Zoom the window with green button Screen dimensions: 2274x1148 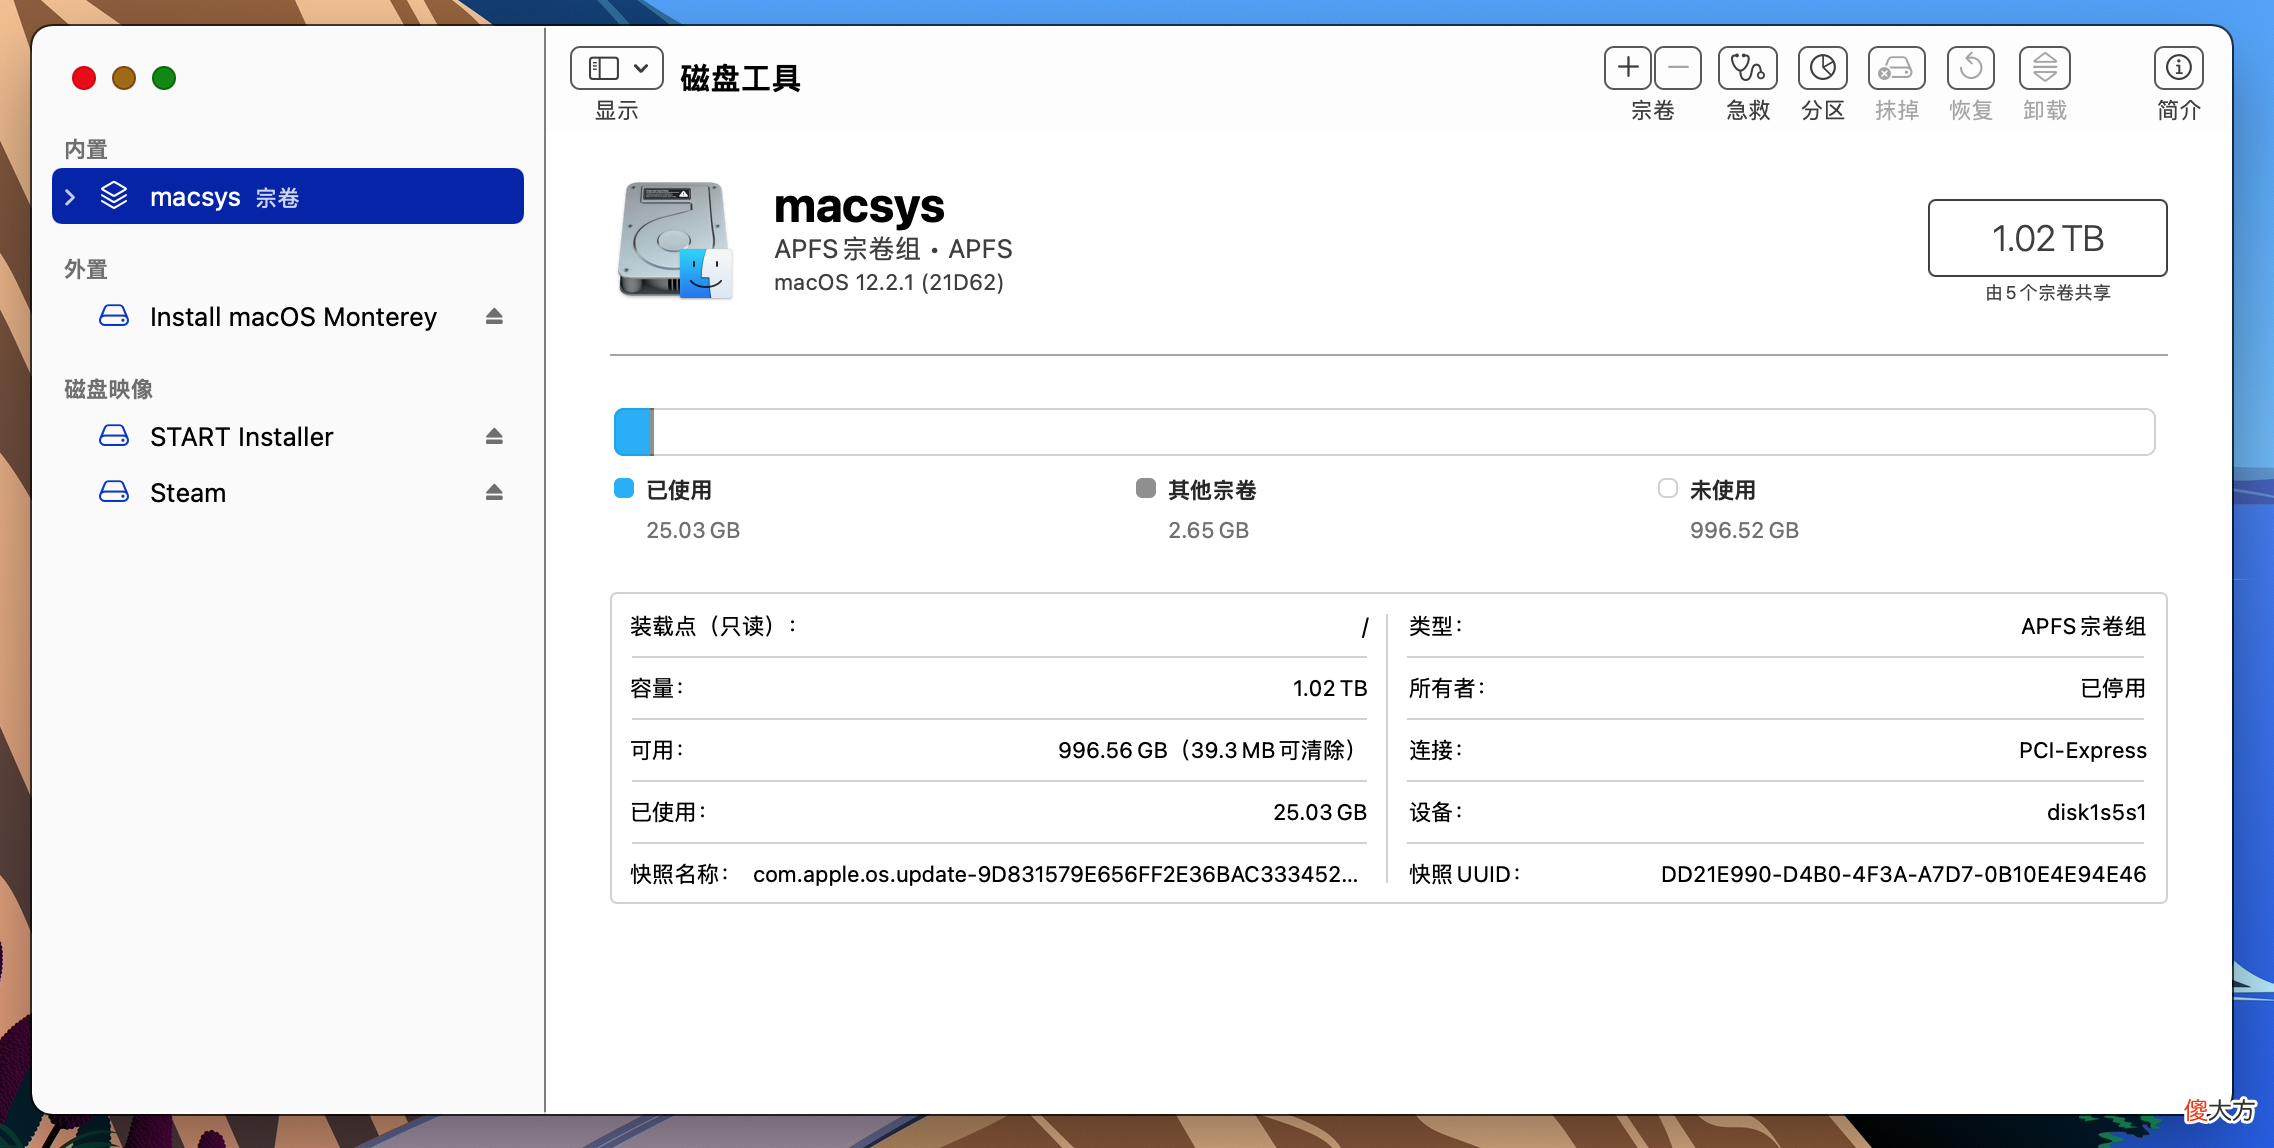pos(164,78)
